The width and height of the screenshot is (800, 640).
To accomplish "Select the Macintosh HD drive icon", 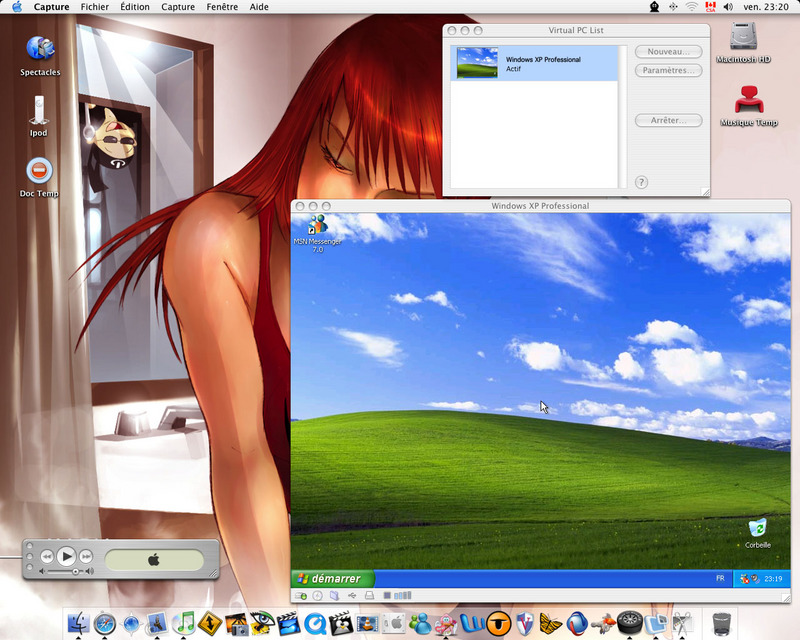I will [743, 43].
